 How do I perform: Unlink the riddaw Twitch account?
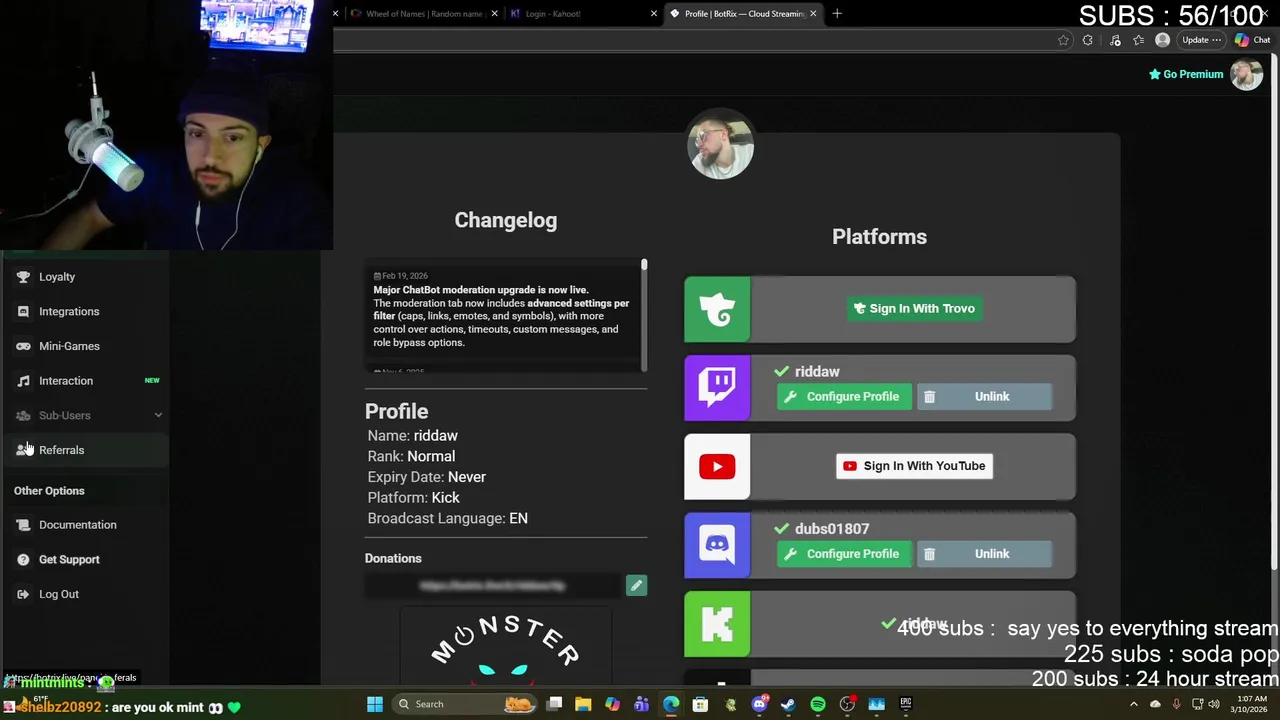click(x=984, y=397)
